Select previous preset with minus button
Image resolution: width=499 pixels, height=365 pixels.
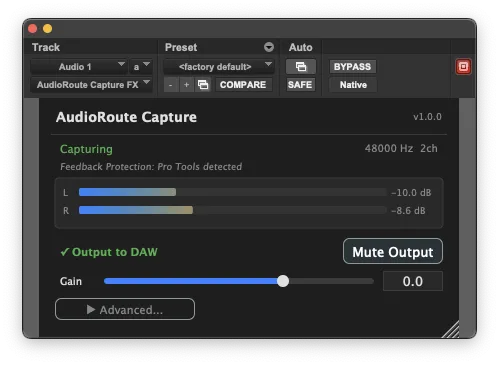click(171, 85)
